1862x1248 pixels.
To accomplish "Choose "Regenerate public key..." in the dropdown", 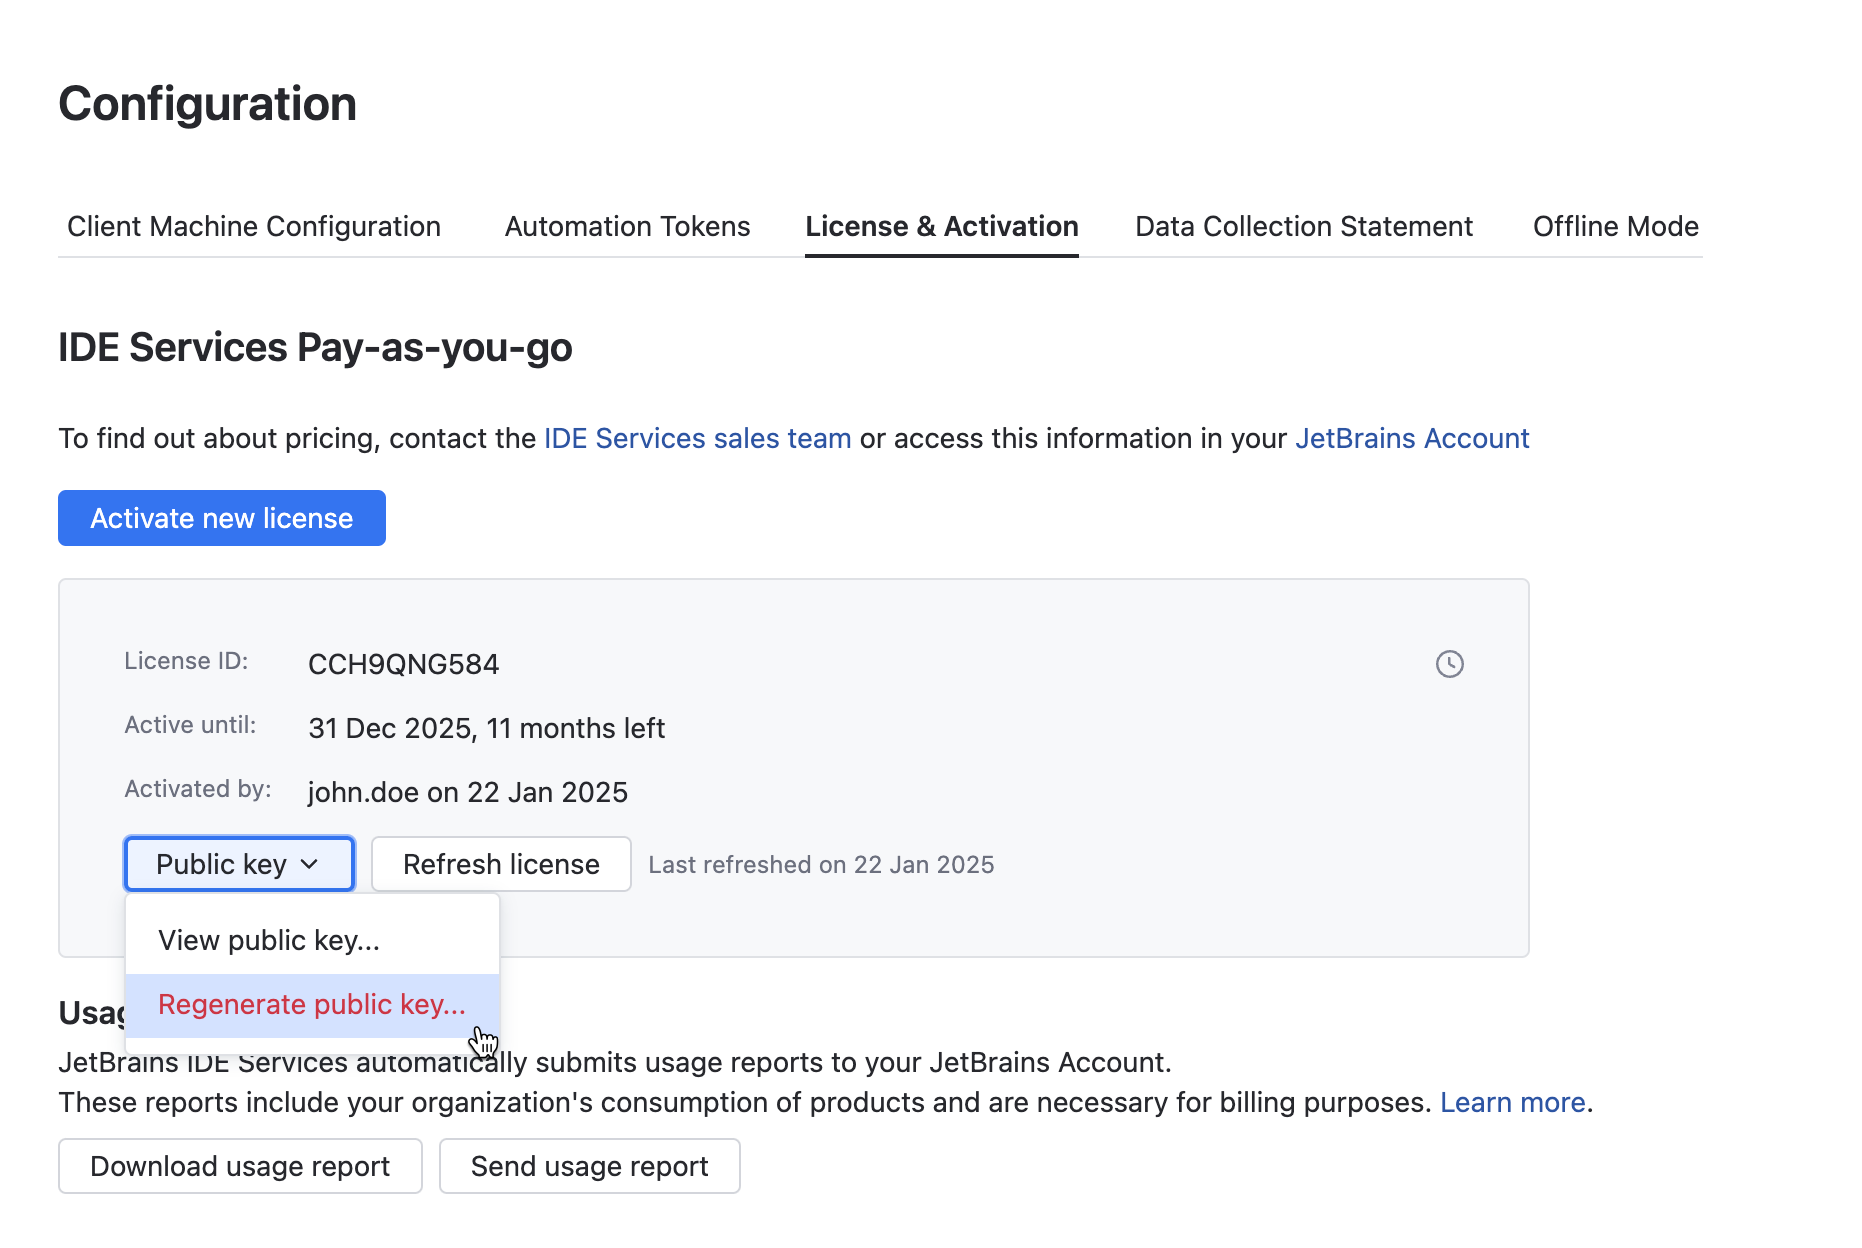I will coord(311,1004).
